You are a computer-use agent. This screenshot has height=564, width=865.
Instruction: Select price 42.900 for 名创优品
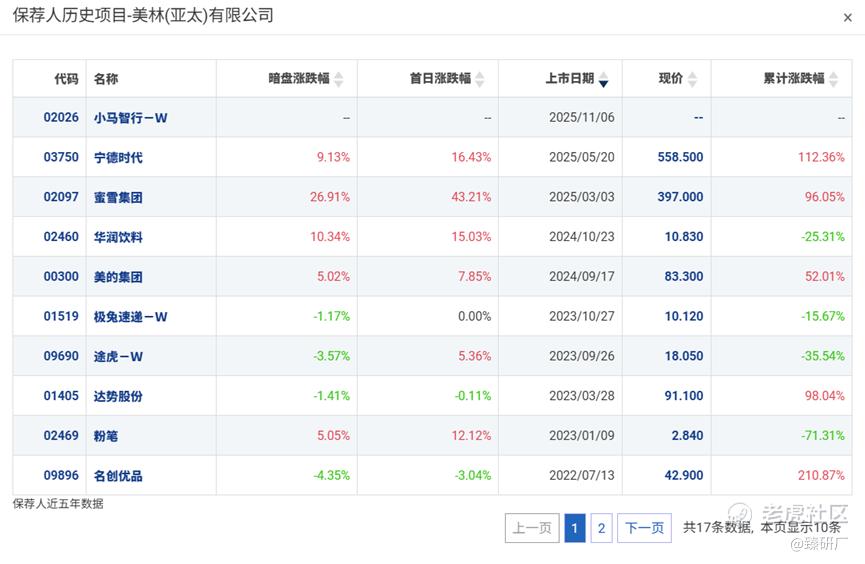pos(684,475)
